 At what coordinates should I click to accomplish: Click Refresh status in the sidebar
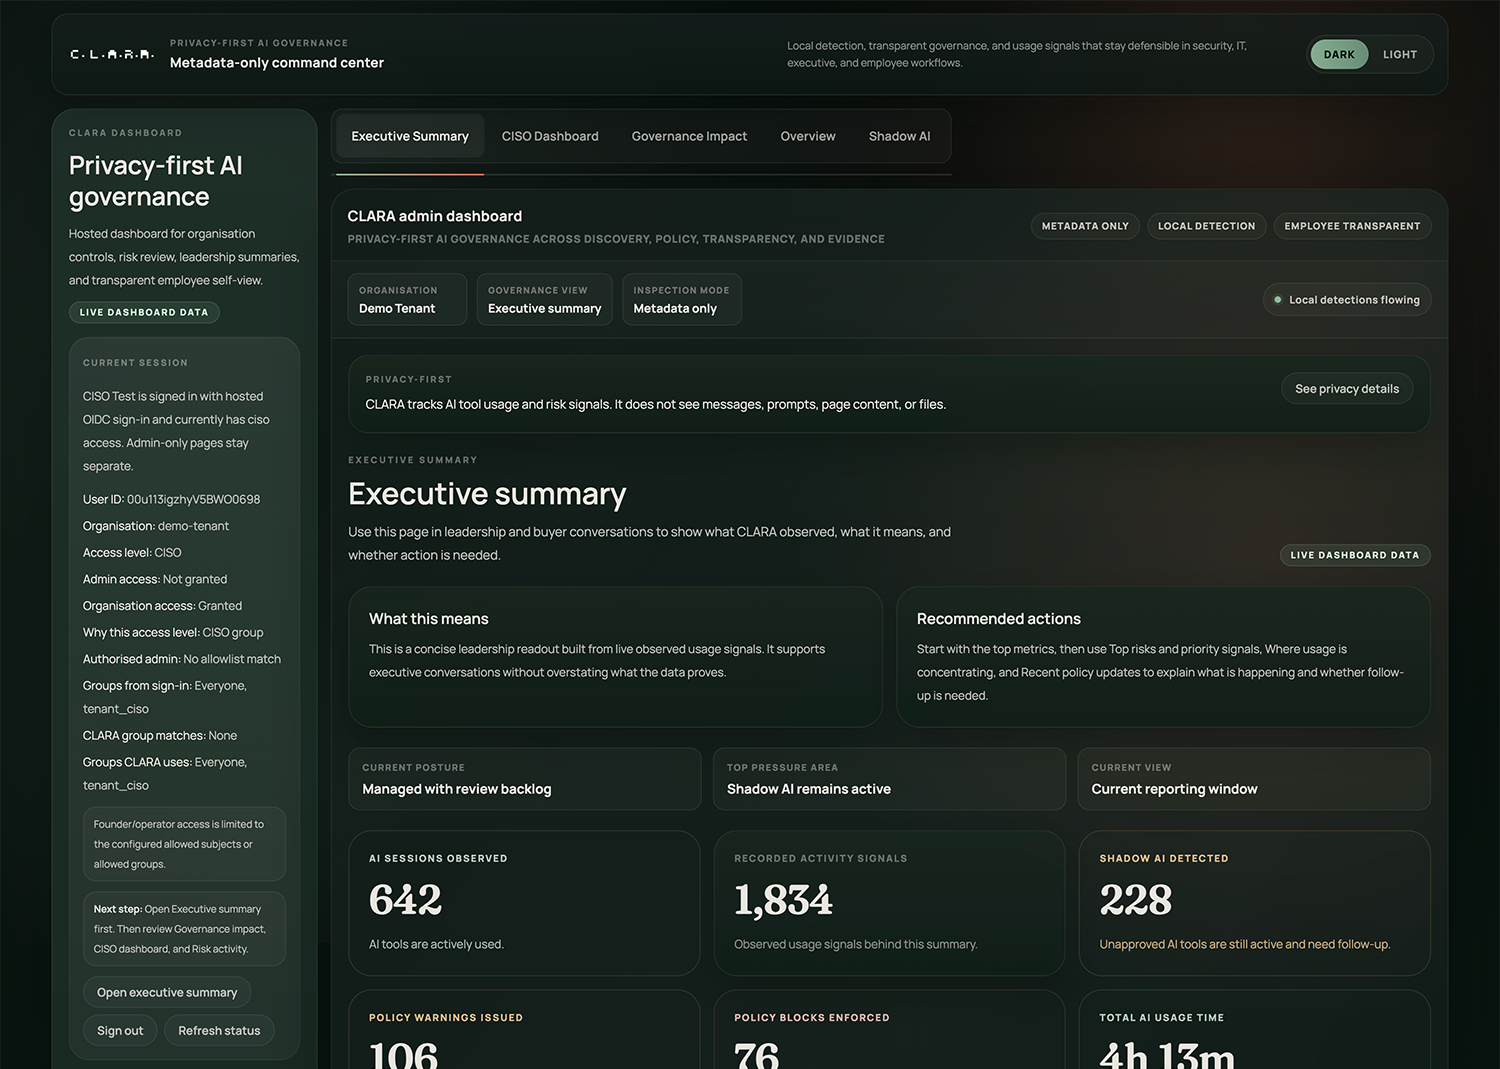(x=219, y=1030)
